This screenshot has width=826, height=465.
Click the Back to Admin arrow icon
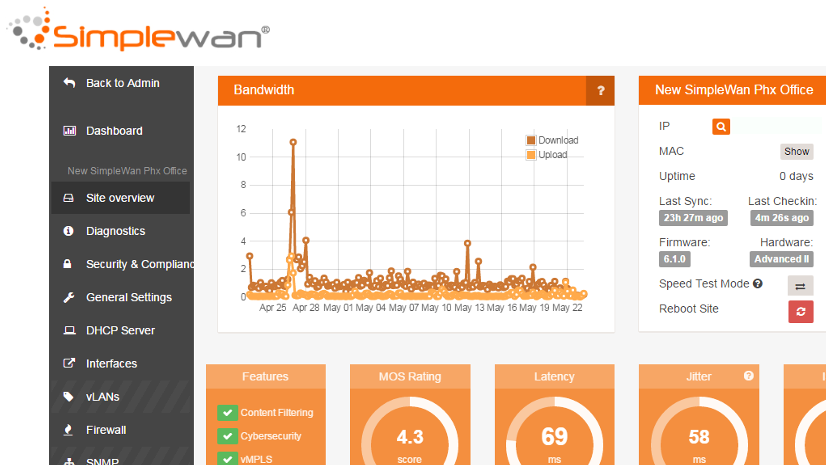69,83
